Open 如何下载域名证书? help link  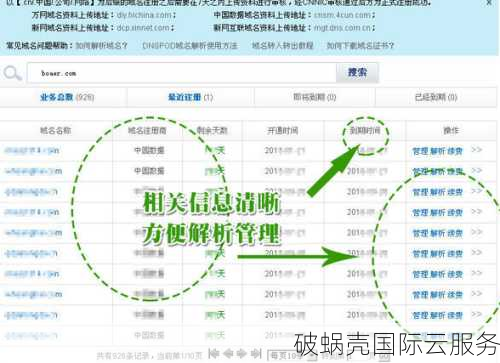pos(360,45)
